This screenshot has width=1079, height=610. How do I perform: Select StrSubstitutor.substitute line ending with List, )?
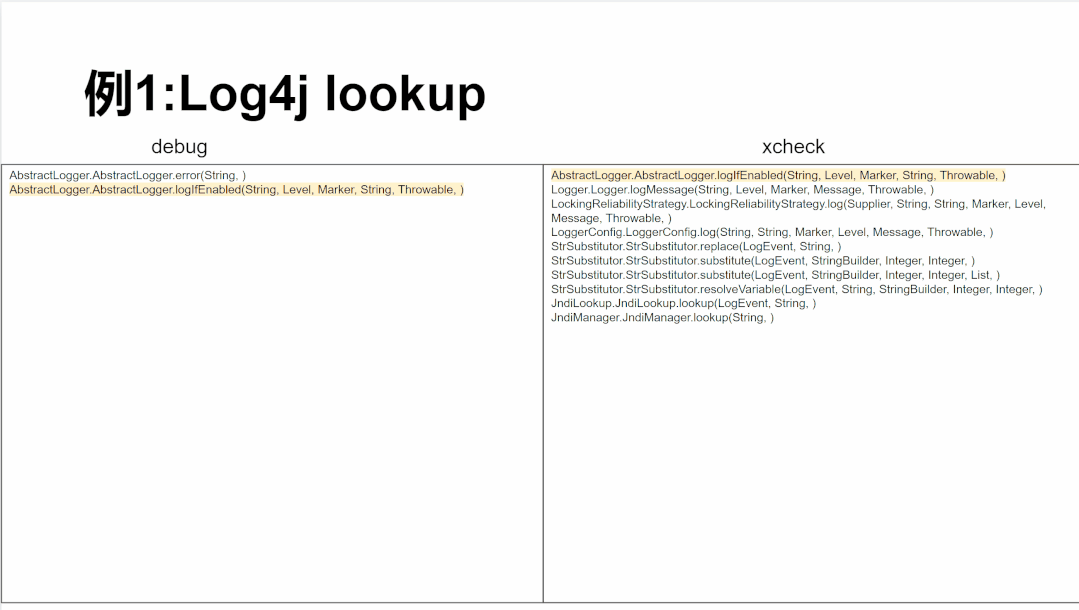(776, 275)
